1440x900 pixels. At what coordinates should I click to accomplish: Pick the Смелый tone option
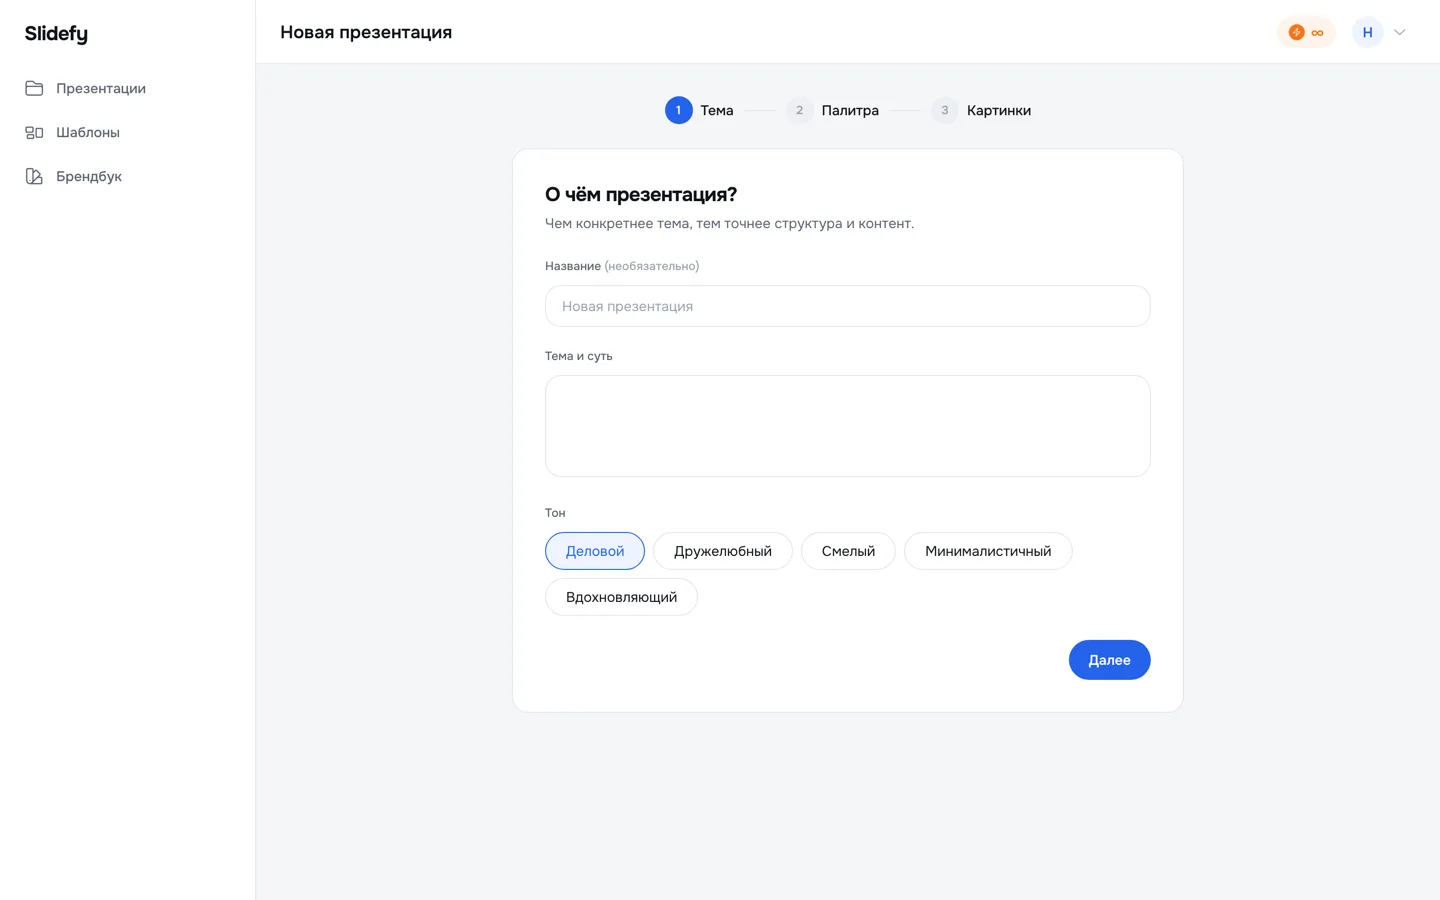[x=848, y=551]
